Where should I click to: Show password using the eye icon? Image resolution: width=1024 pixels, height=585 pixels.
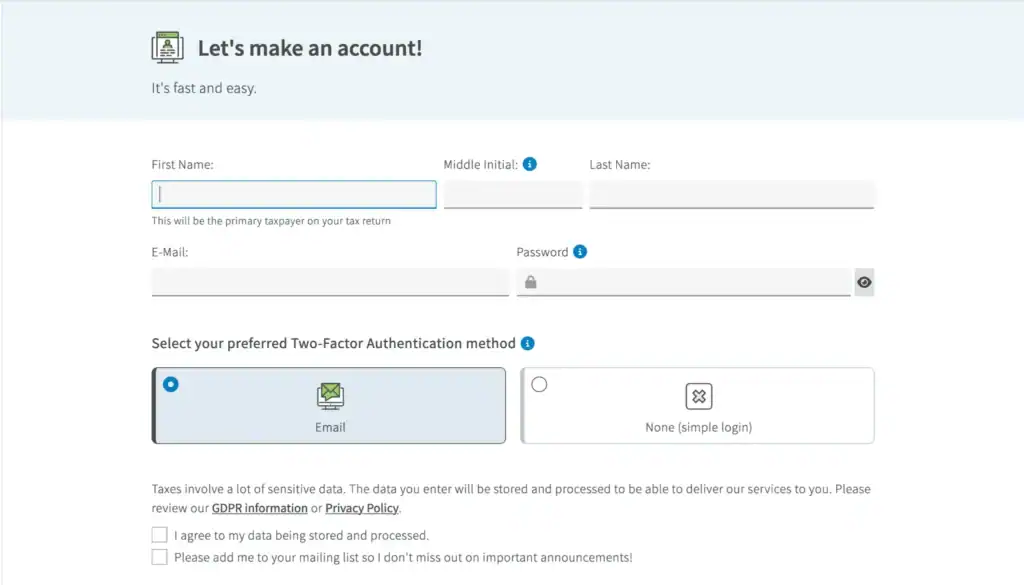pos(864,283)
